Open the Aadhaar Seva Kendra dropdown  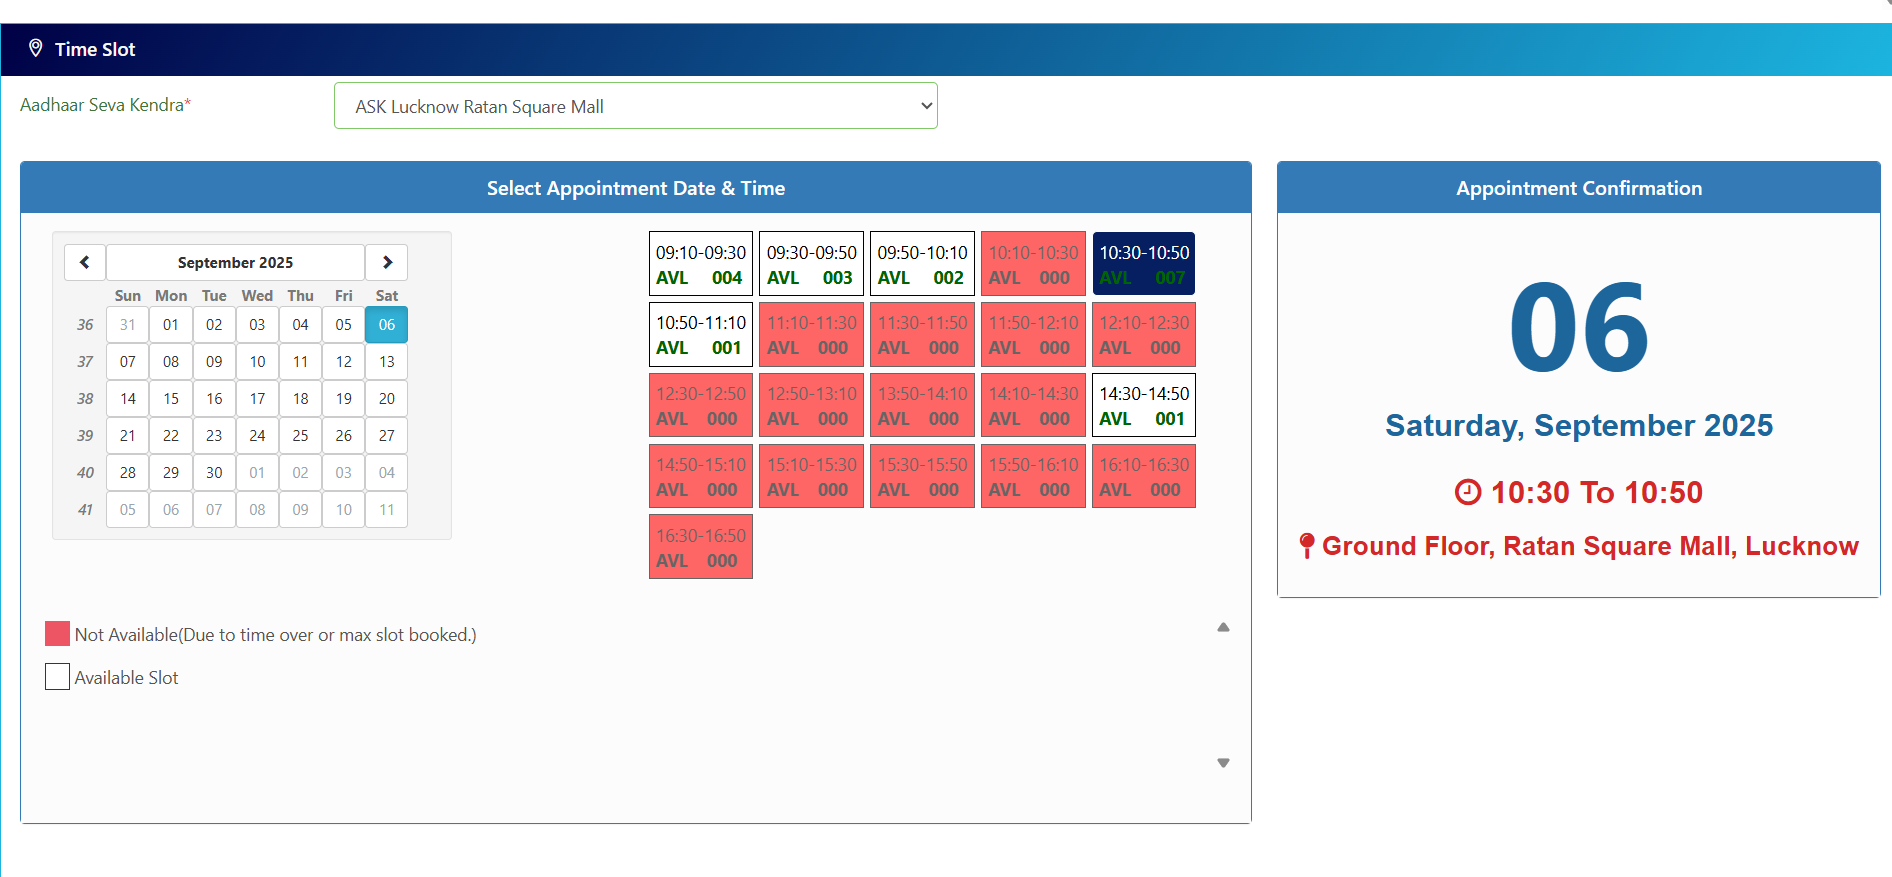pyautogui.click(x=636, y=106)
